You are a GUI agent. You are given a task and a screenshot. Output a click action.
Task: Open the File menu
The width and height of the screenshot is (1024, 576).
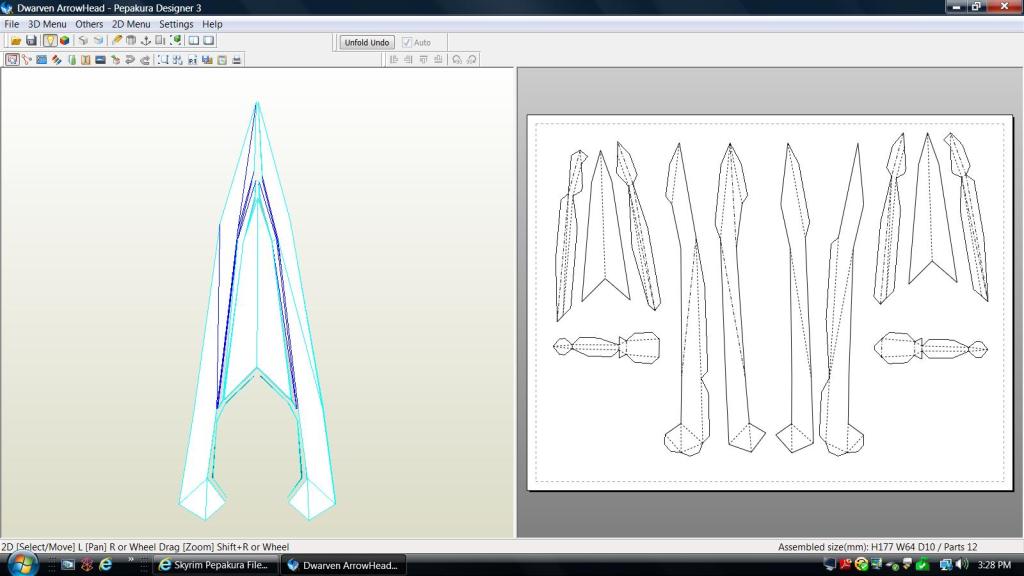pos(12,24)
